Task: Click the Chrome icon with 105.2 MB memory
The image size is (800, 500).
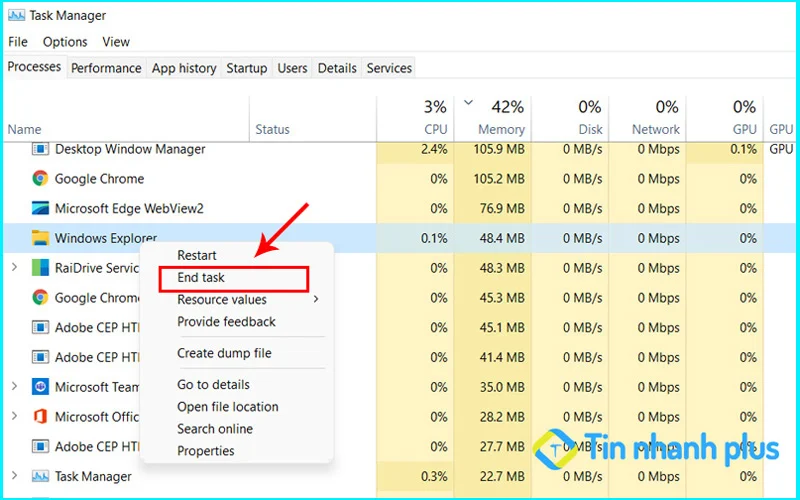Action: [40, 179]
